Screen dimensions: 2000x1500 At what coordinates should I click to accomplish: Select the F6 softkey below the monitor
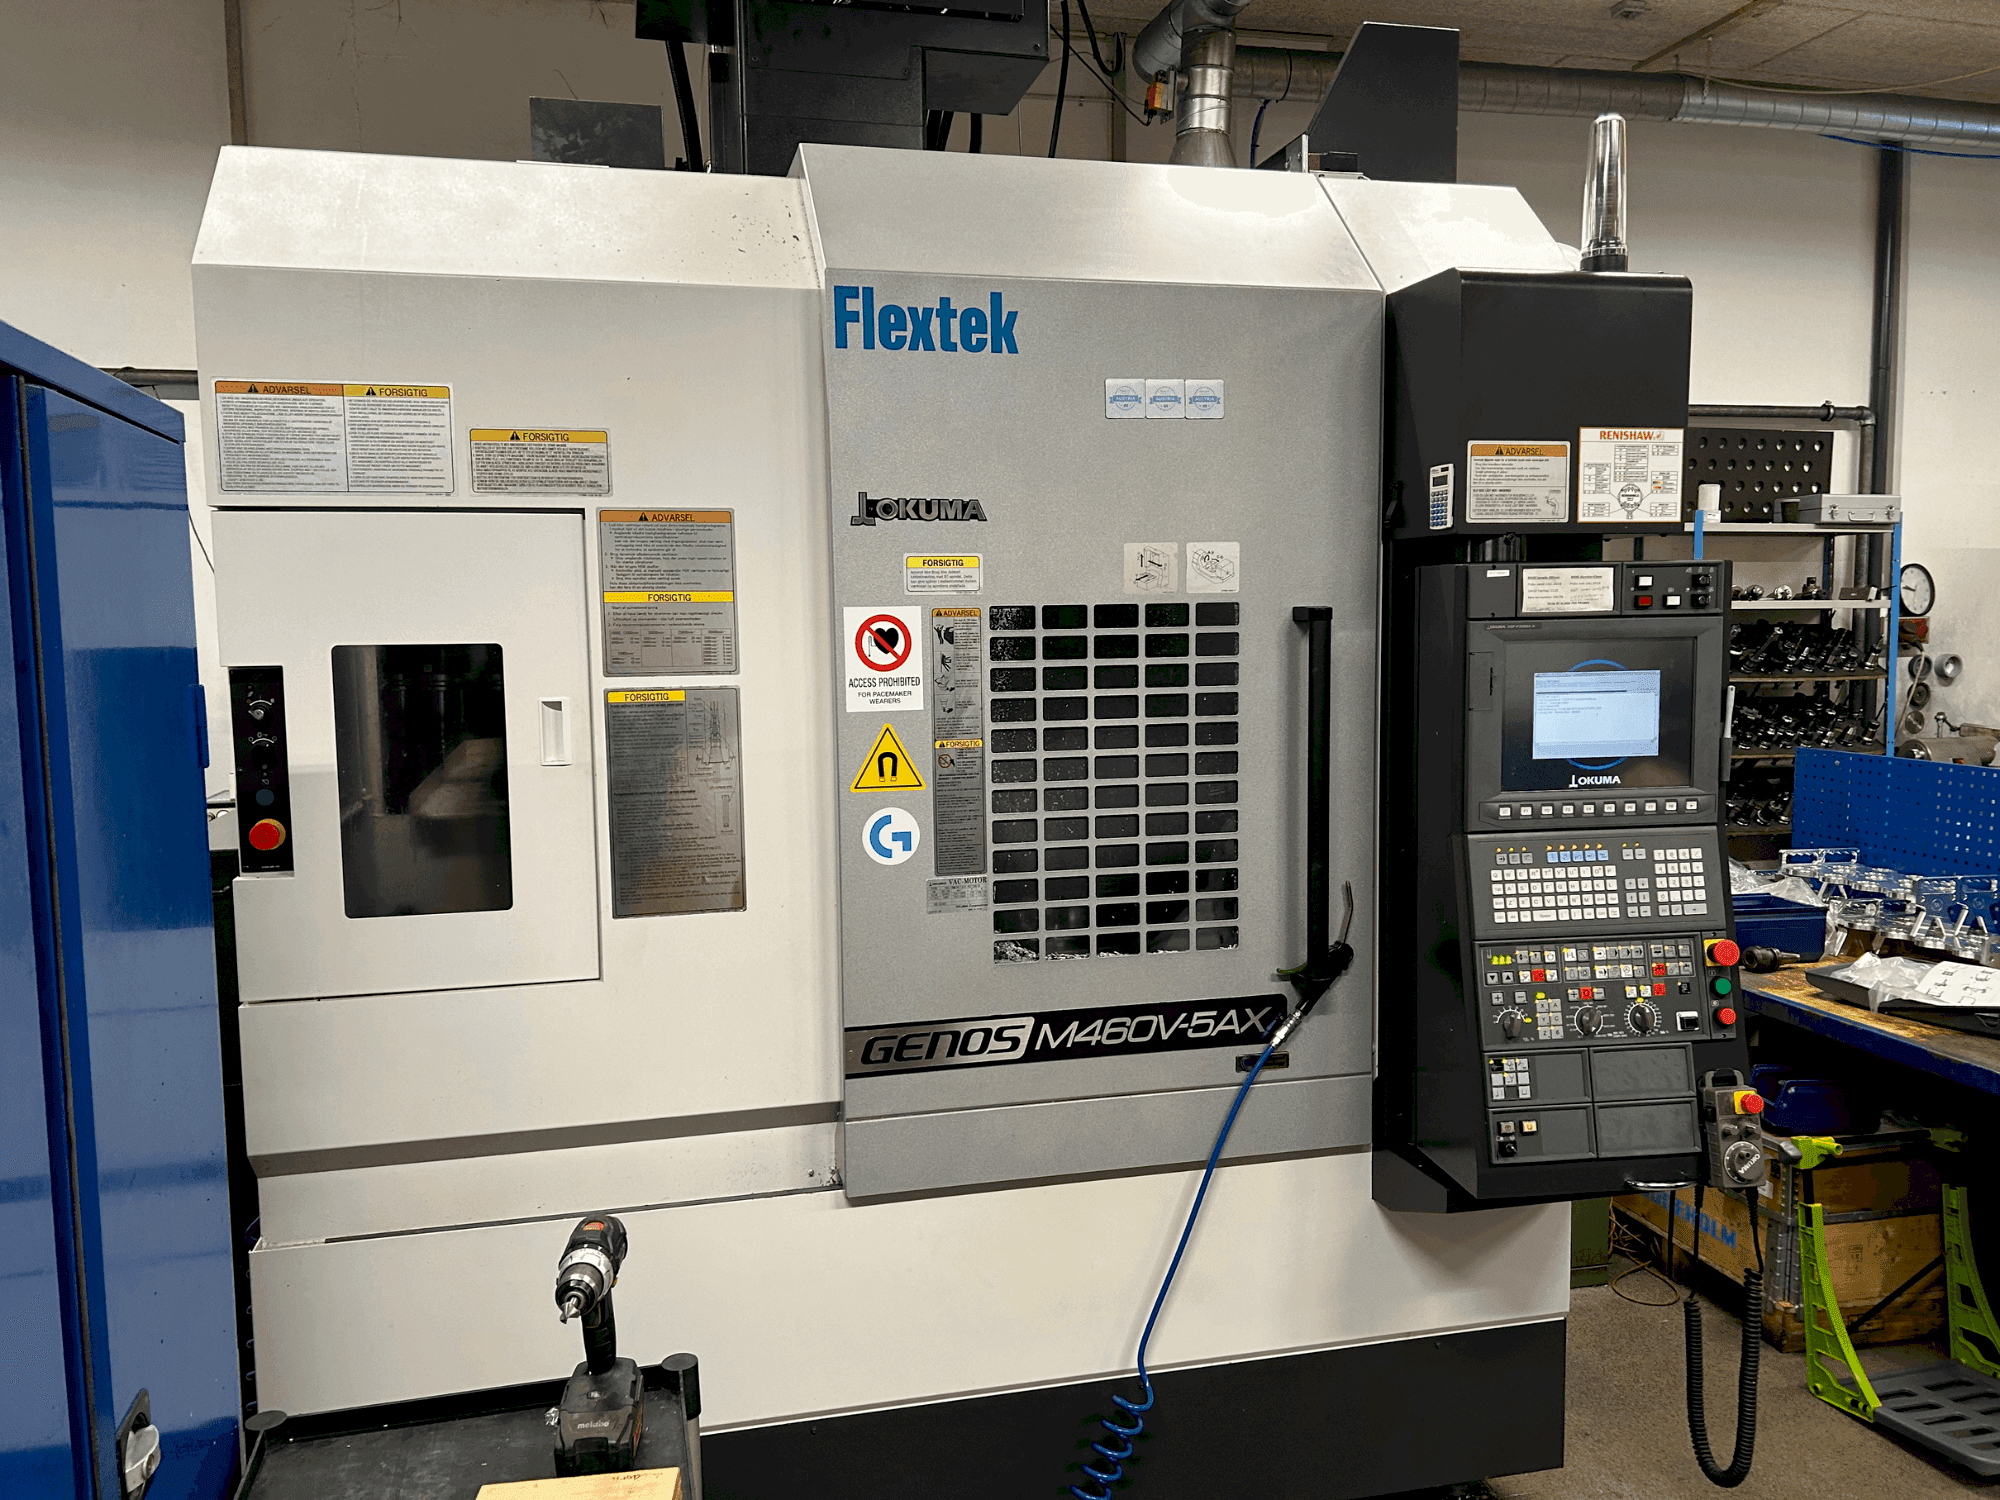(1630, 807)
